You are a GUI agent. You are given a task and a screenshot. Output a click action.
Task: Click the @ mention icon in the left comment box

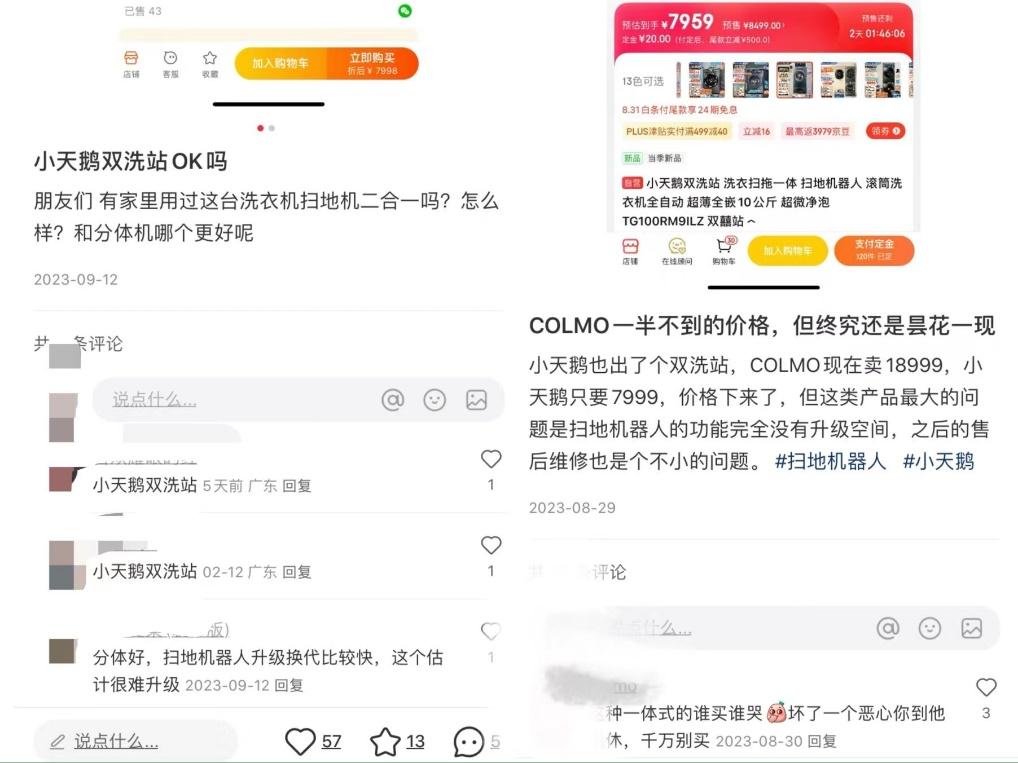pos(393,399)
